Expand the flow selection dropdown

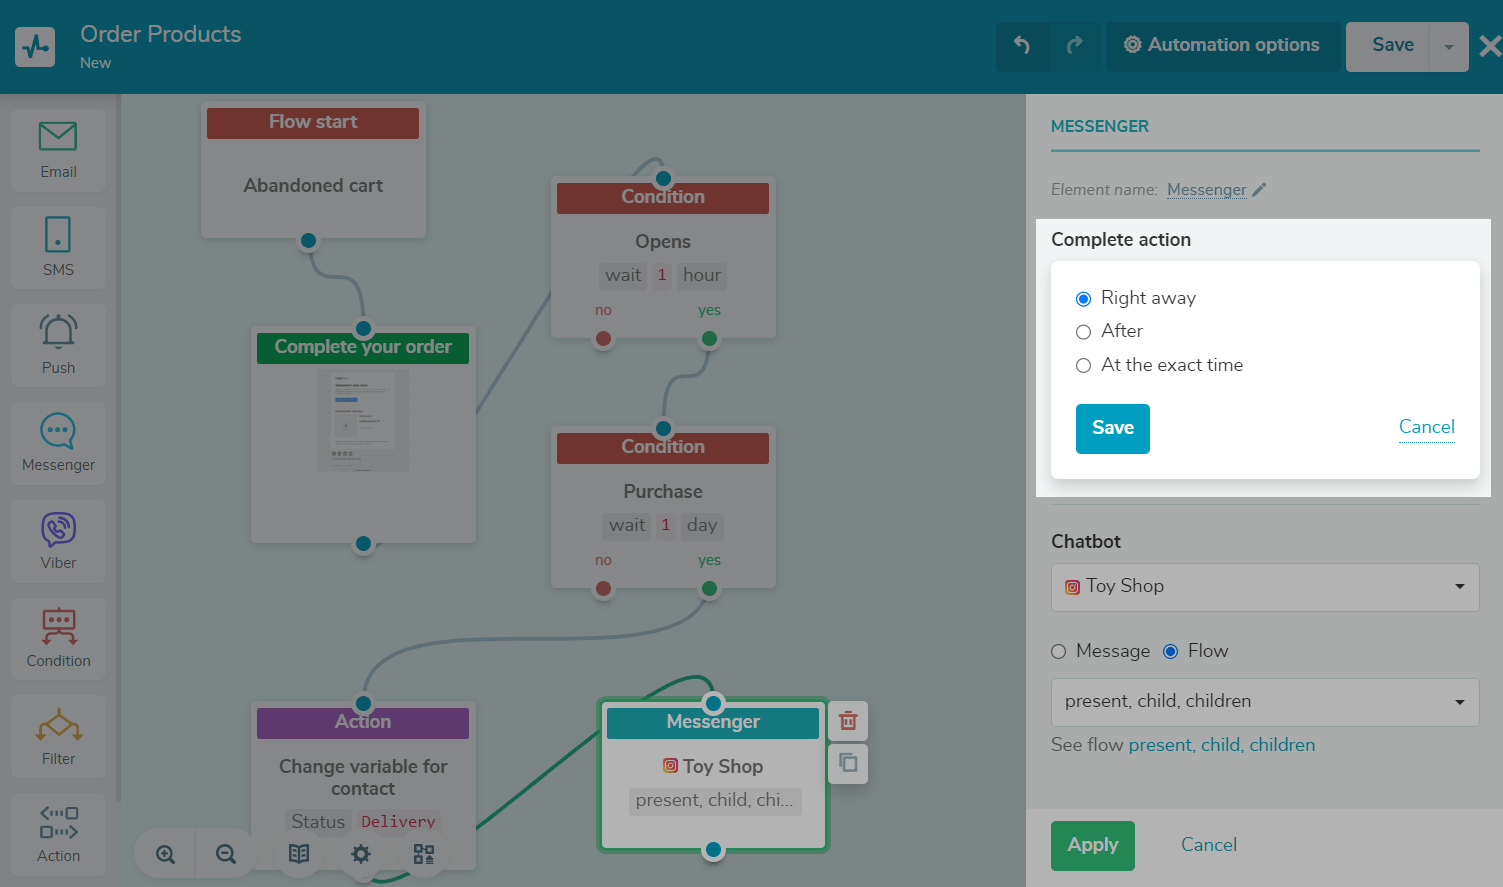[x=1264, y=702]
